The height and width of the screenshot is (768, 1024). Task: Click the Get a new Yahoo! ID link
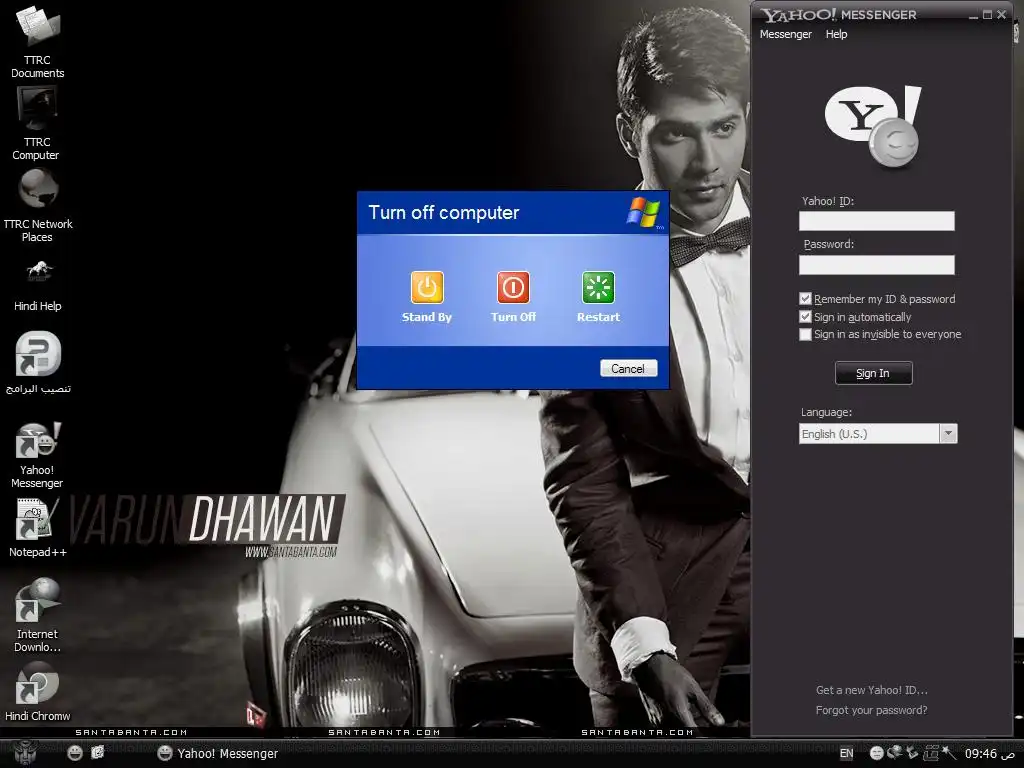[x=872, y=690]
